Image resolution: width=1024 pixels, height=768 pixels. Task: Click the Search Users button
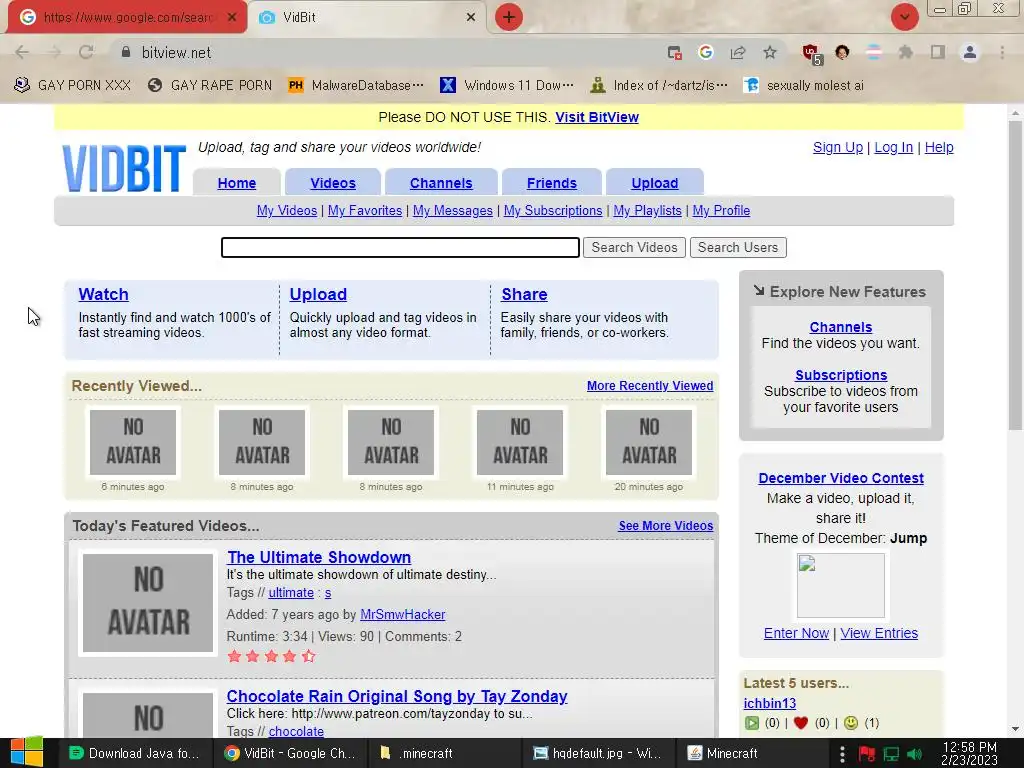[x=738, y=248]
